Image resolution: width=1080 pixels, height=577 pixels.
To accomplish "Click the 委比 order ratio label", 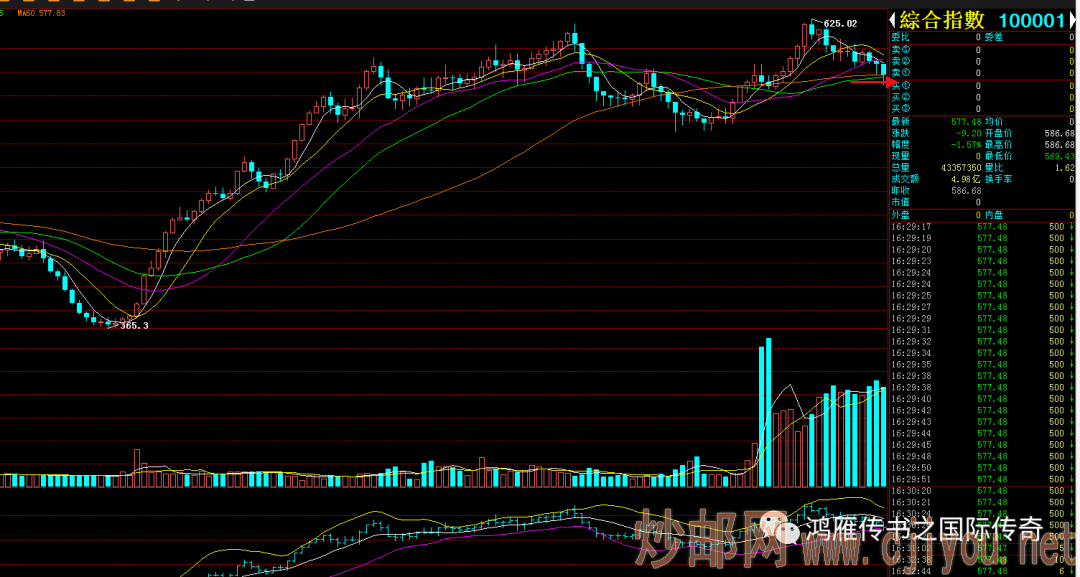I will (x=900, y=37).
